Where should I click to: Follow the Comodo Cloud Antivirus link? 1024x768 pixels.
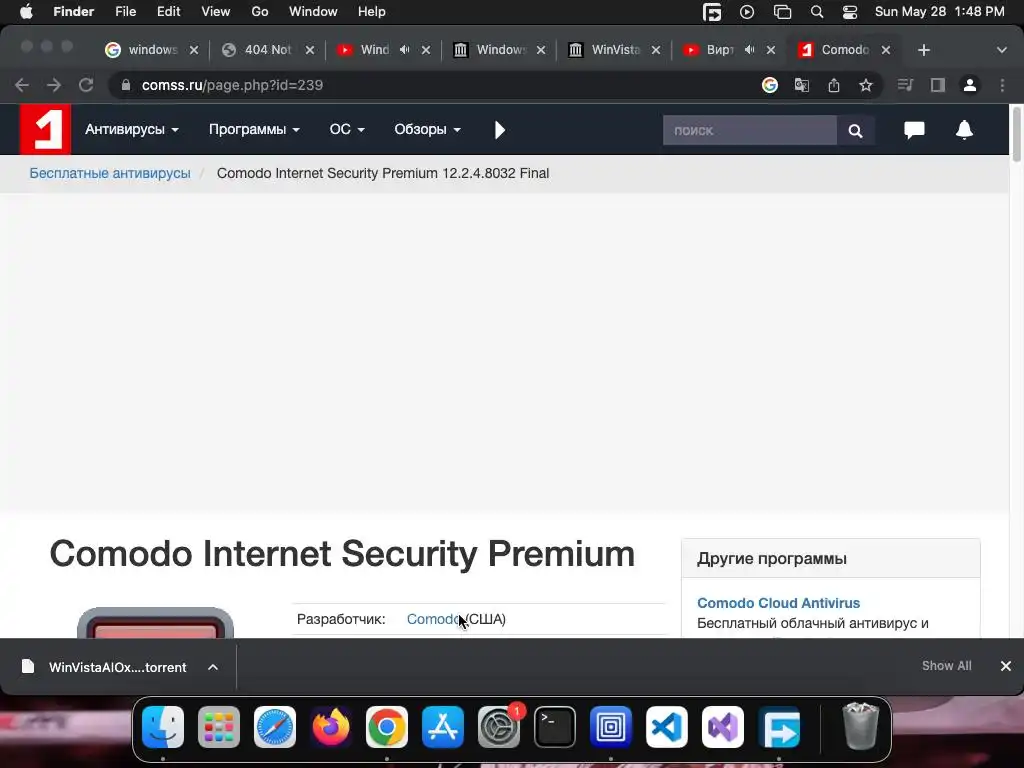click(778, 603)
